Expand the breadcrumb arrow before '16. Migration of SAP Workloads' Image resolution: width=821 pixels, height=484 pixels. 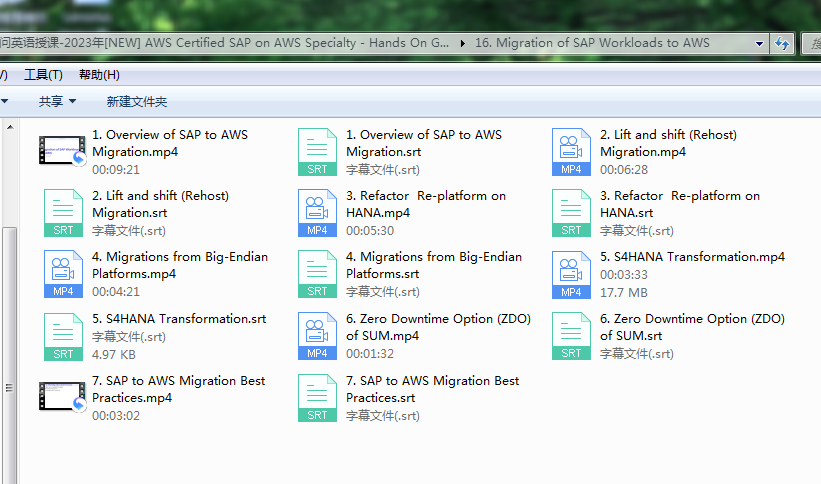pos(462,43)
